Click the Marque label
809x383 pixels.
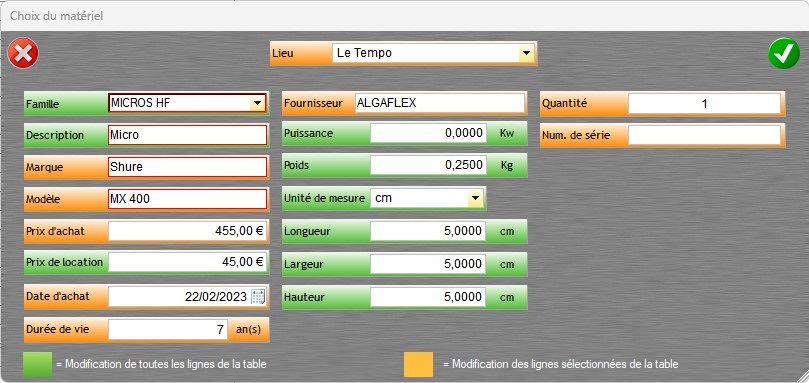[44, 167]
